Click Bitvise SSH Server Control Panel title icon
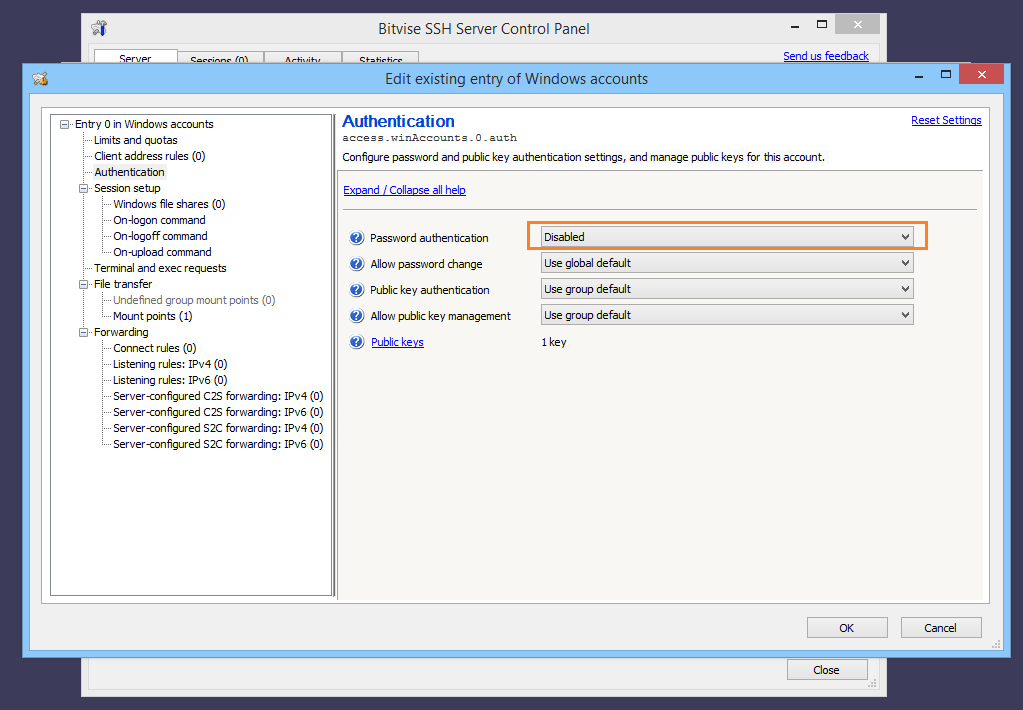 point(99,28)
